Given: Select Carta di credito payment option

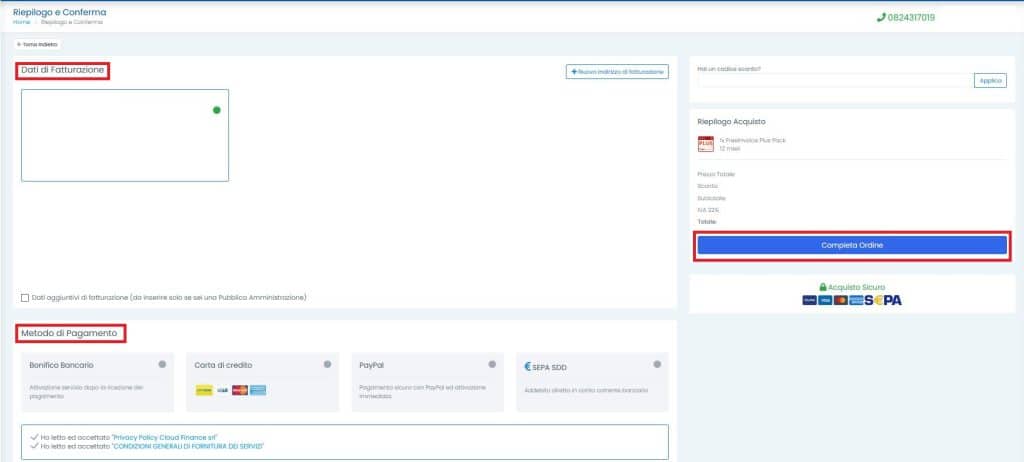Looking at the screenshot, I should [x=327, y=364].
